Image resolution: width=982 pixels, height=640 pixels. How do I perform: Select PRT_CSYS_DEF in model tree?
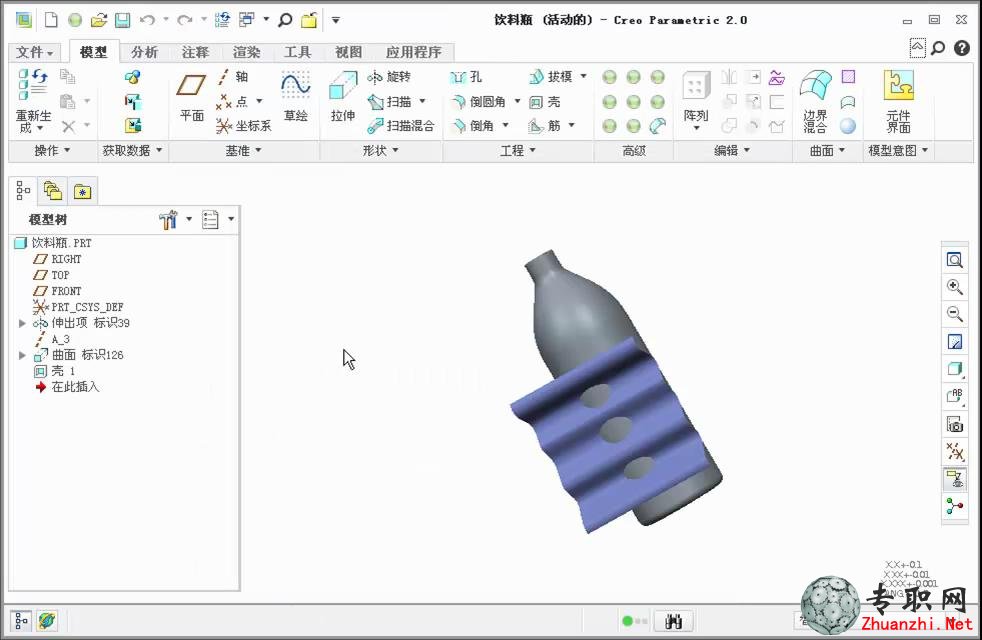pos(78,307)
